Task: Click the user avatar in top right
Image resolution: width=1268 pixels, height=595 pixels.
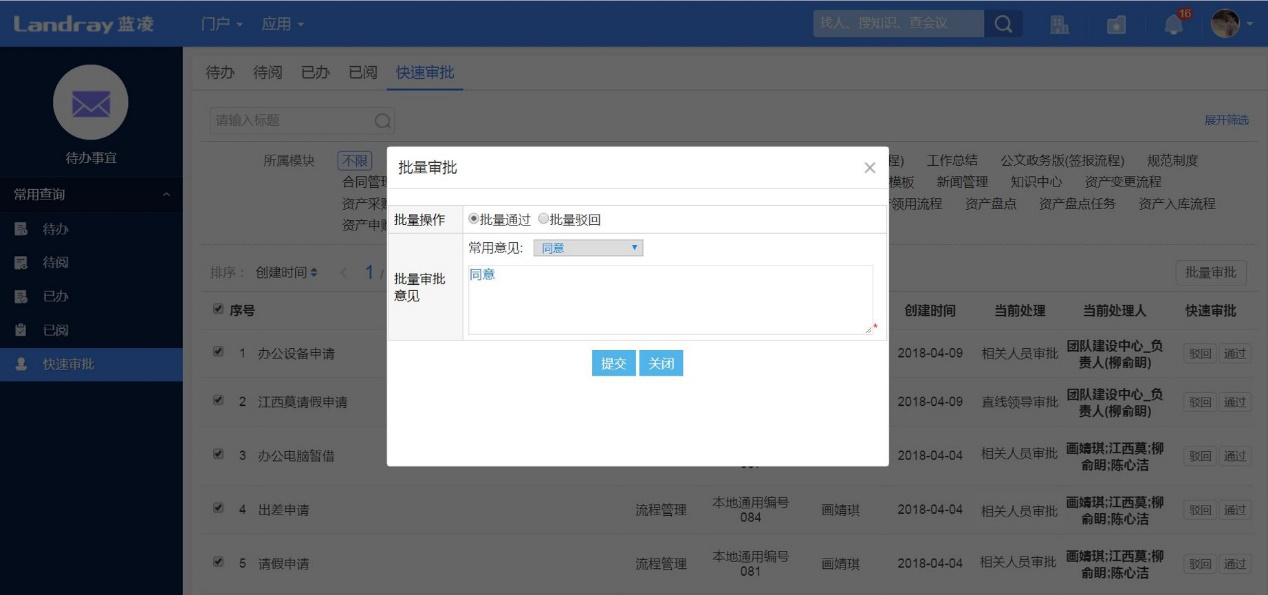Action: point(1225,24)
